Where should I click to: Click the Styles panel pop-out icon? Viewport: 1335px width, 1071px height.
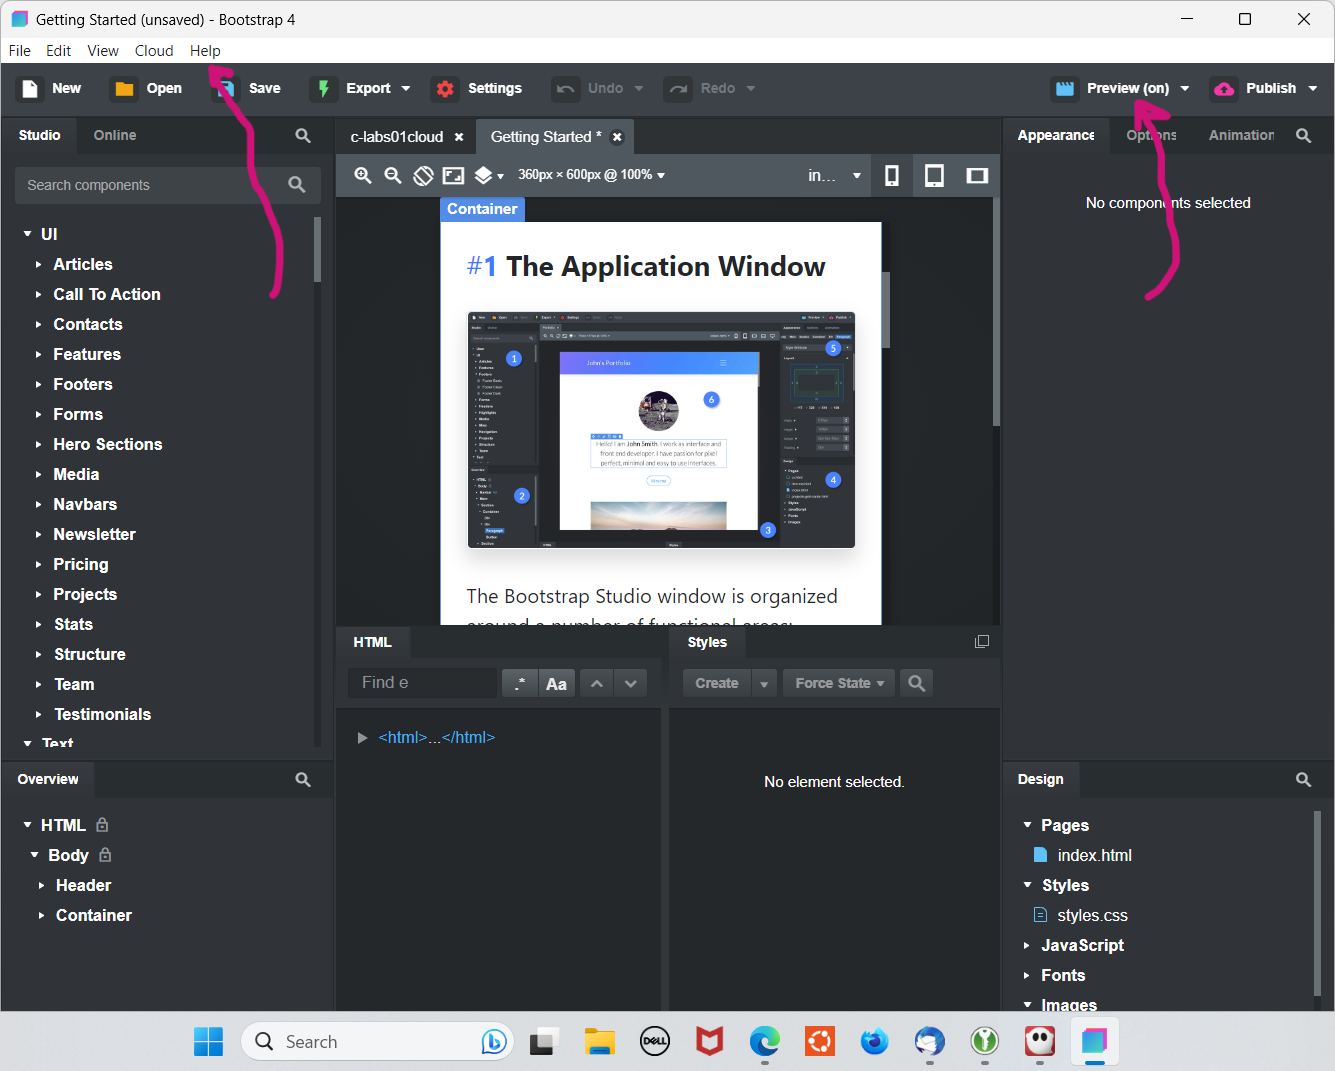pyautogui.click(x=982, y=642)
